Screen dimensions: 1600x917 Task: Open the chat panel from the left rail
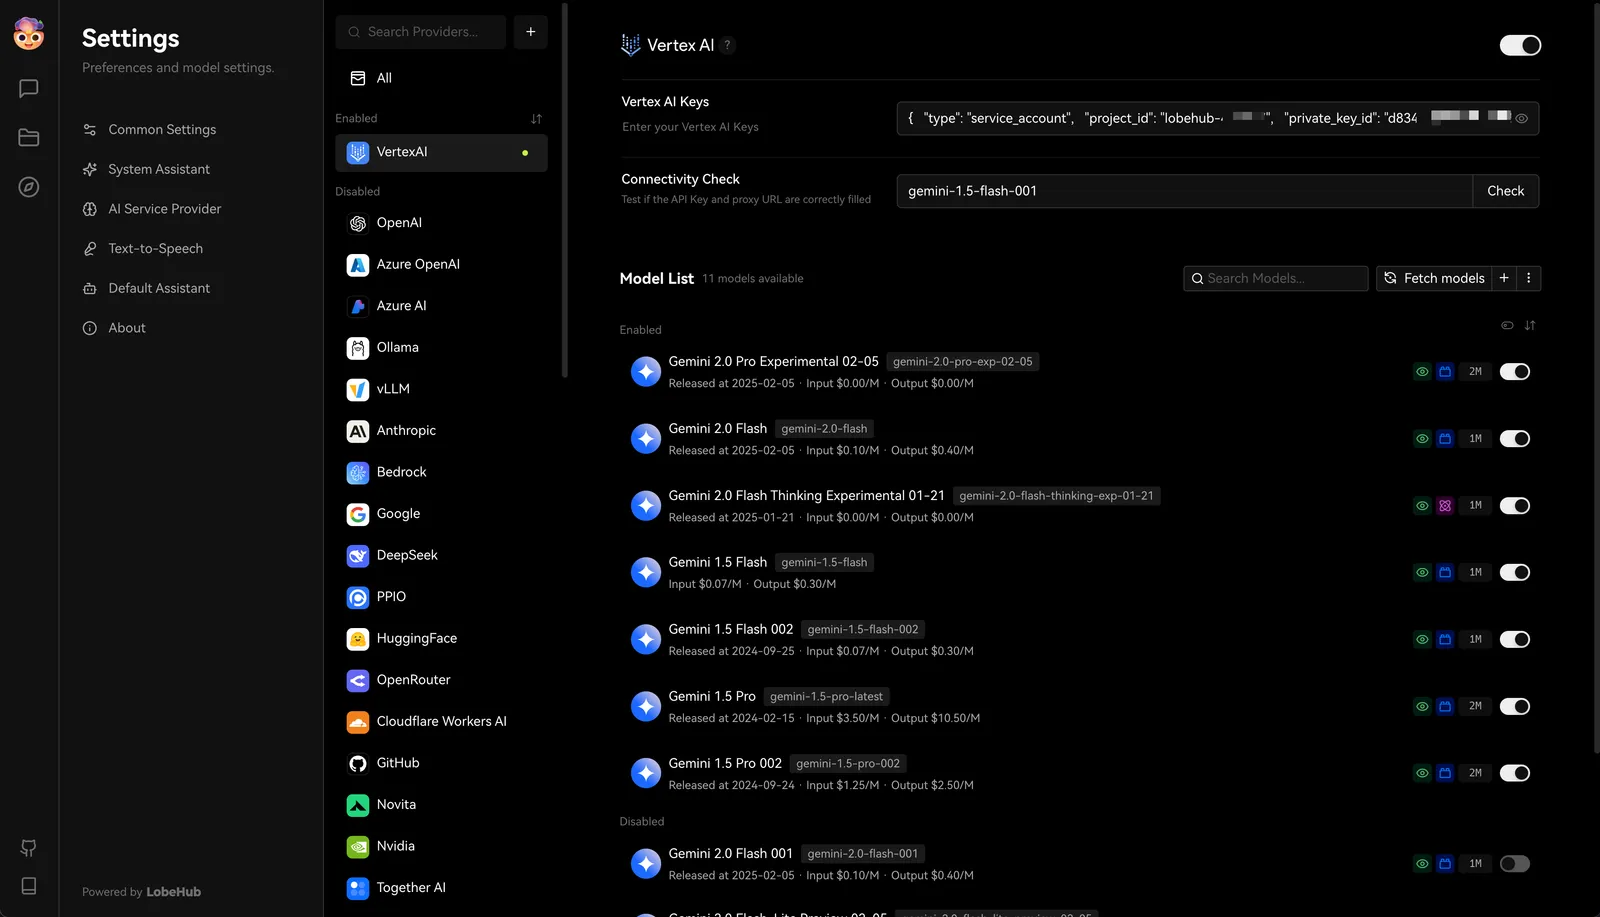point(28,88)
